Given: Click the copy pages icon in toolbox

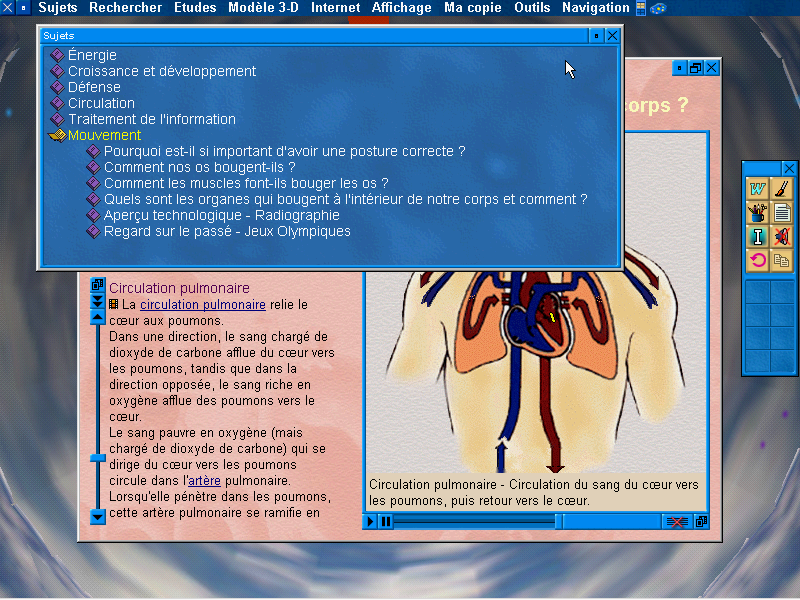Looking at the screenshot, I should click(x=782, y=261).
